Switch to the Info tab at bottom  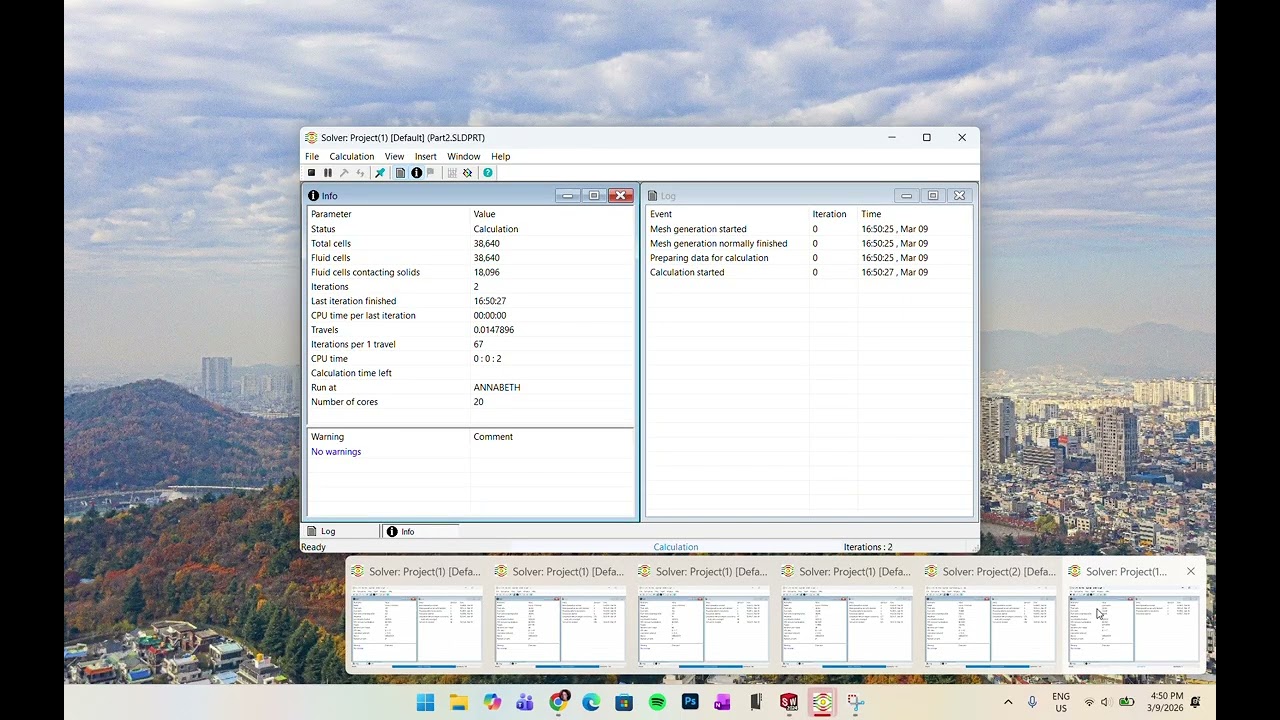tap(420, 531)
